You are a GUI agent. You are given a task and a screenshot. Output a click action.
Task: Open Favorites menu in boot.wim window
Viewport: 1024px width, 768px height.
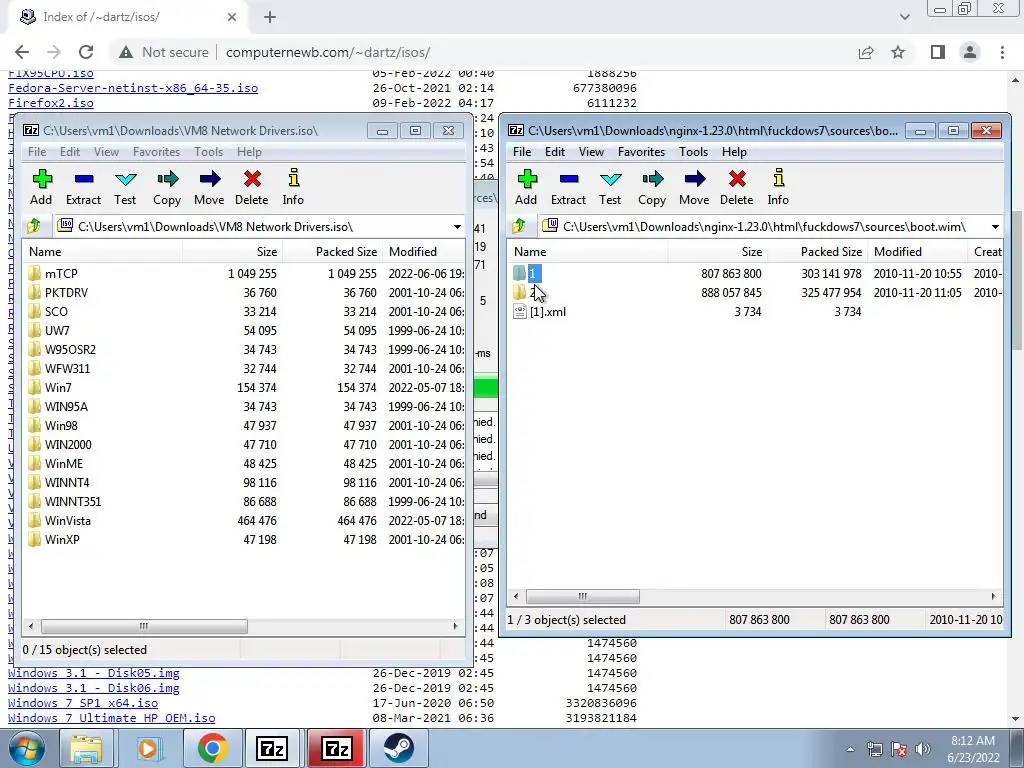(641, 152)
